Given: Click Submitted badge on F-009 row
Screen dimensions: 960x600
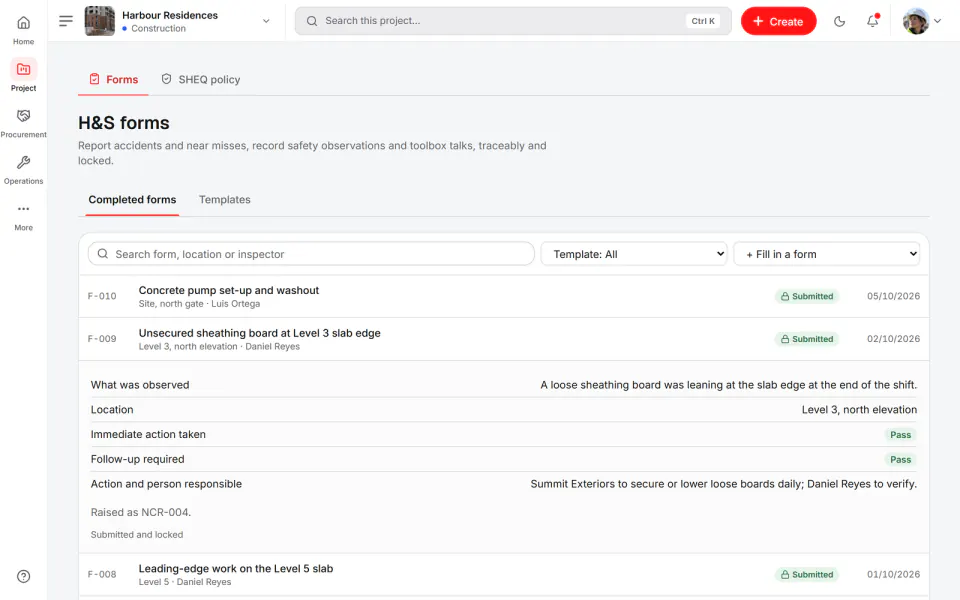Looking at the screenshot, I should point(807,339).
